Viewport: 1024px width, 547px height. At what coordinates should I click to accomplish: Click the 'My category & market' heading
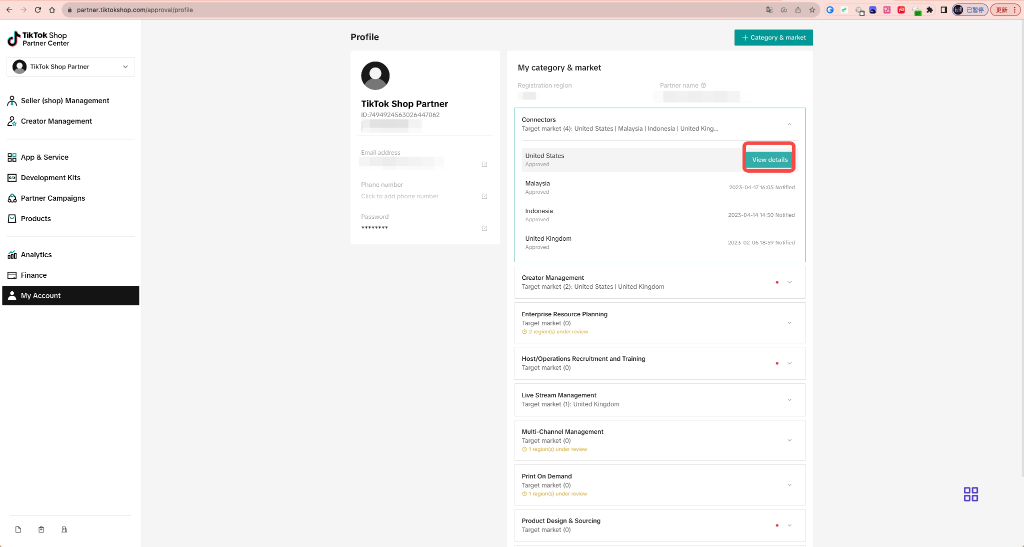coord(559,68)
